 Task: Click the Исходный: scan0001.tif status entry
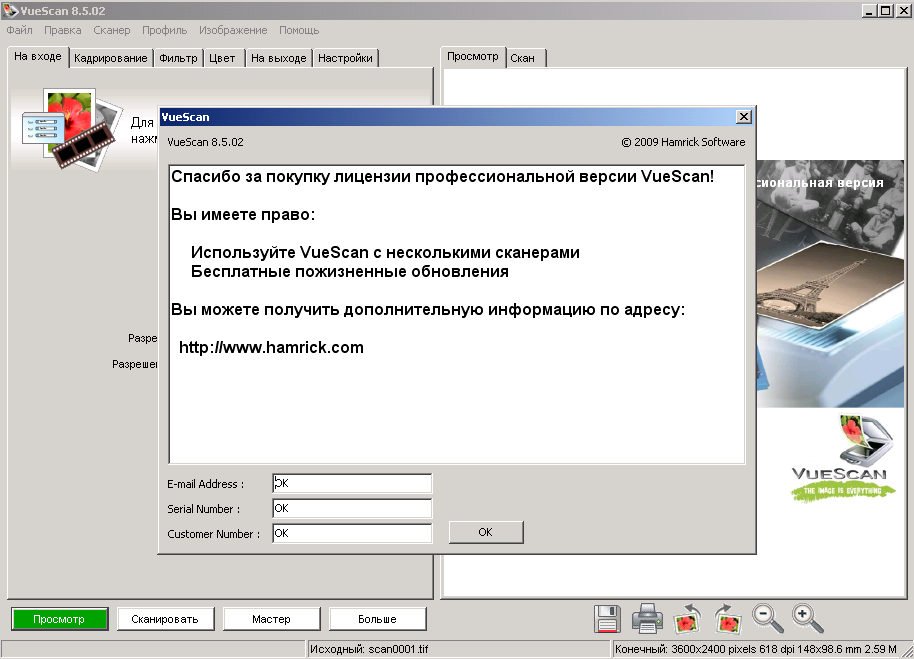[369, 649]
